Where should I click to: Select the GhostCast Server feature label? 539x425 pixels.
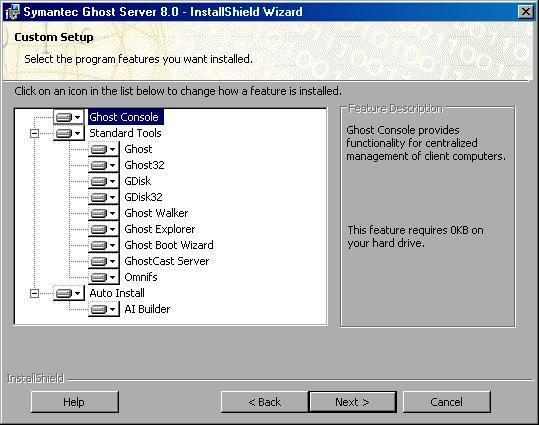point(167,261)
